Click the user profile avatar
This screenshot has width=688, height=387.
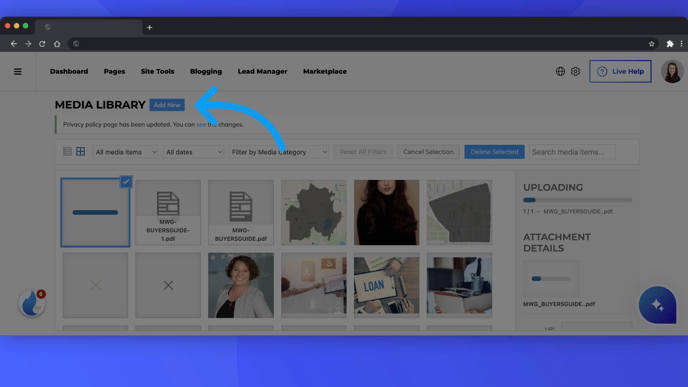tap(672, 72)
